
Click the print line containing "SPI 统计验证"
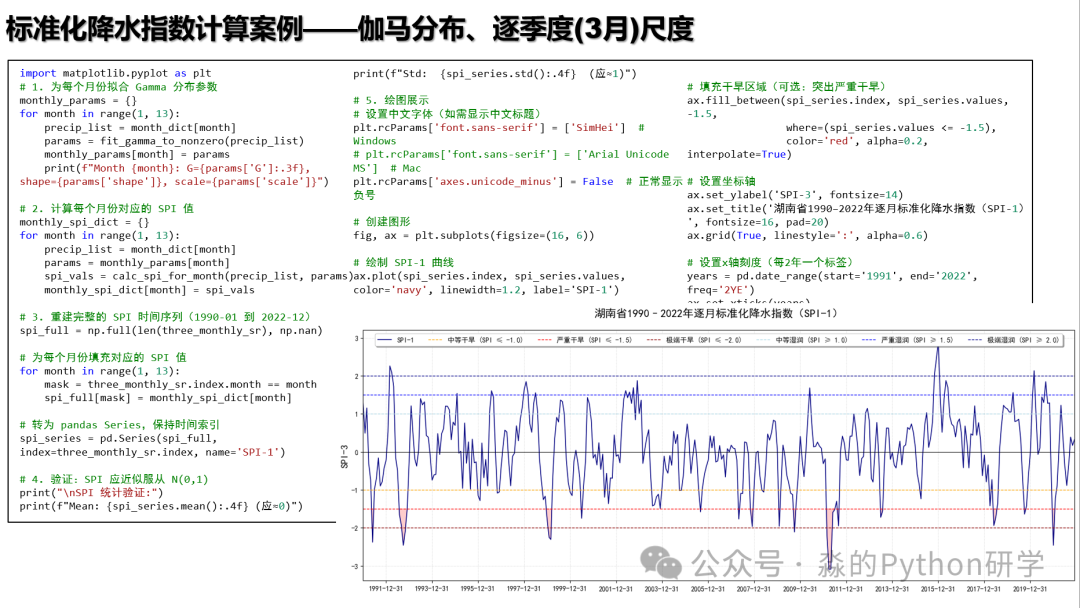point(92,493)
